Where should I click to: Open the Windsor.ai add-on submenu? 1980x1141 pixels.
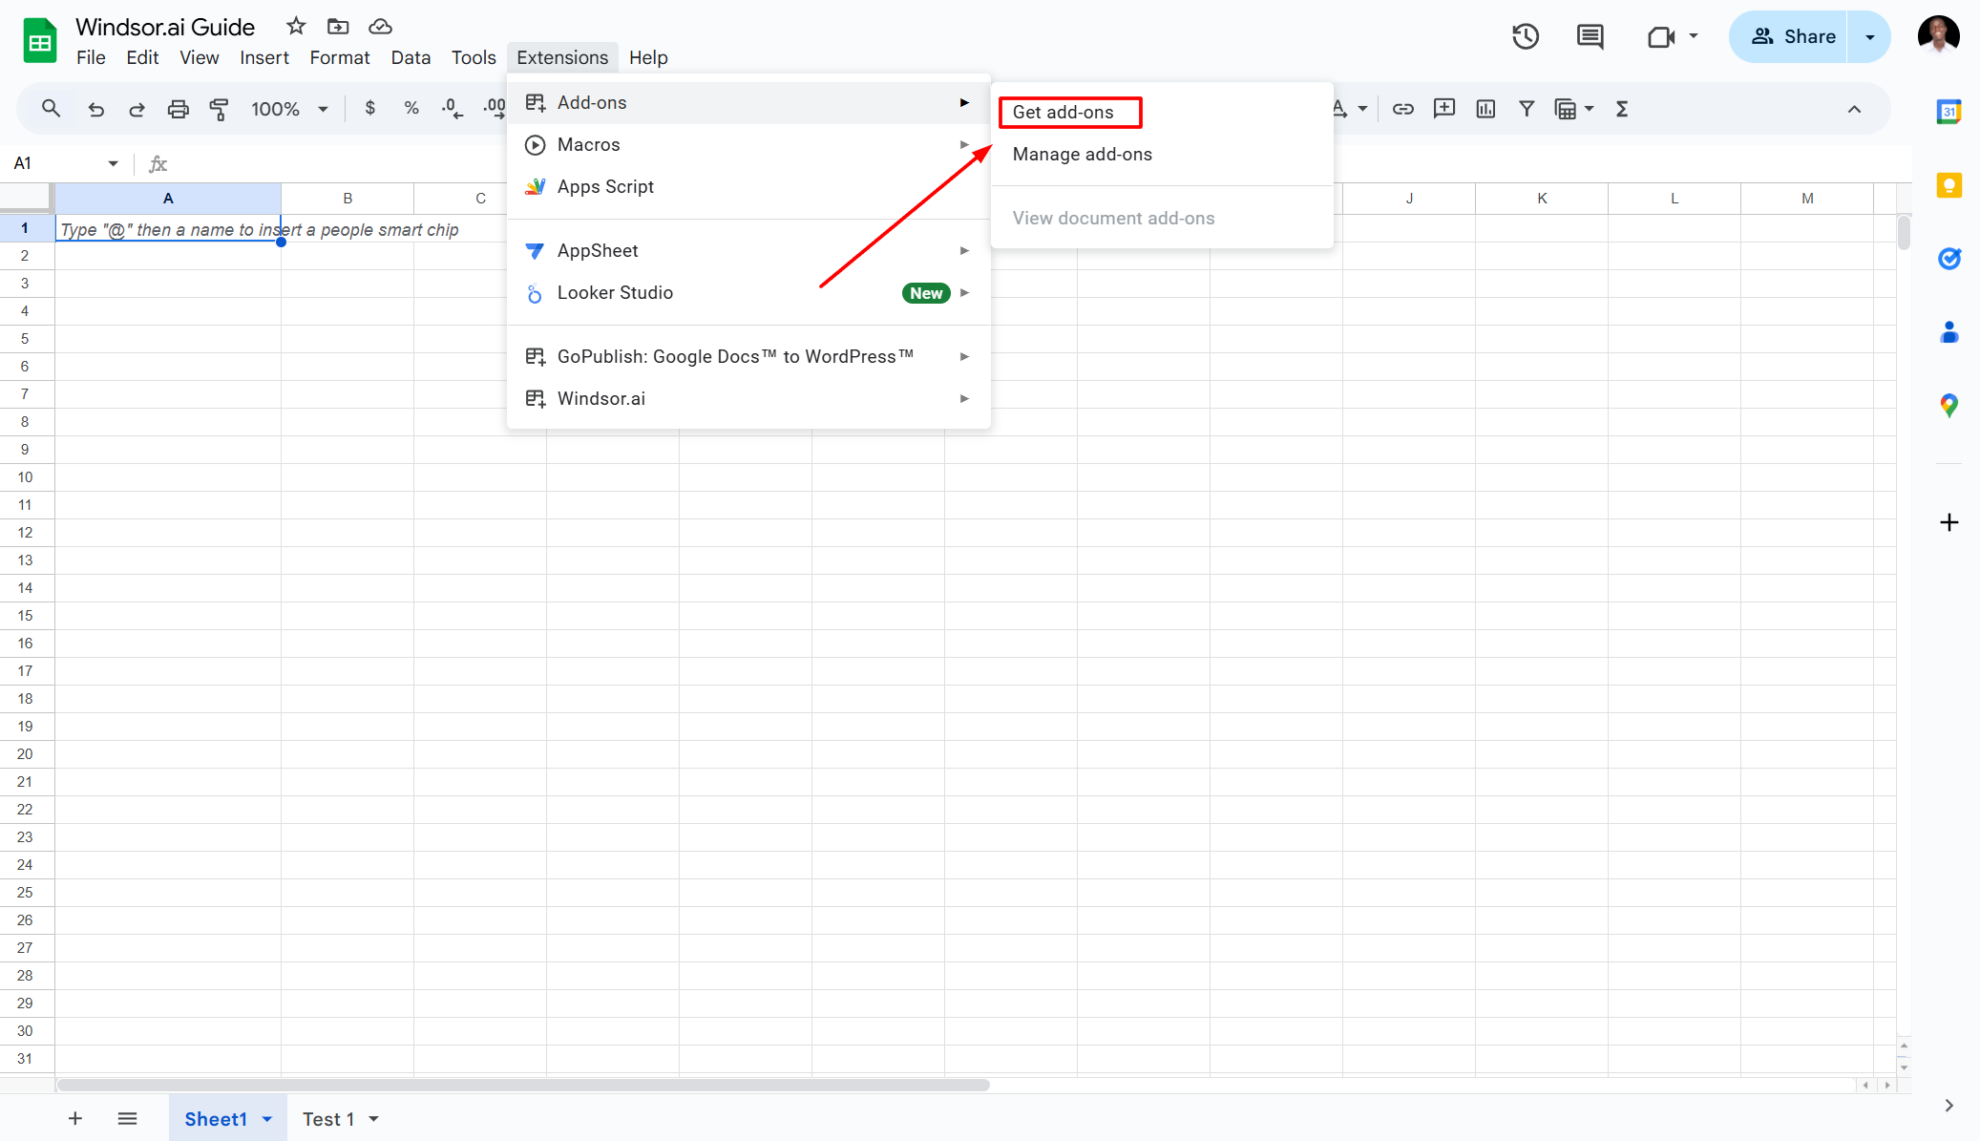coord(748,399)
